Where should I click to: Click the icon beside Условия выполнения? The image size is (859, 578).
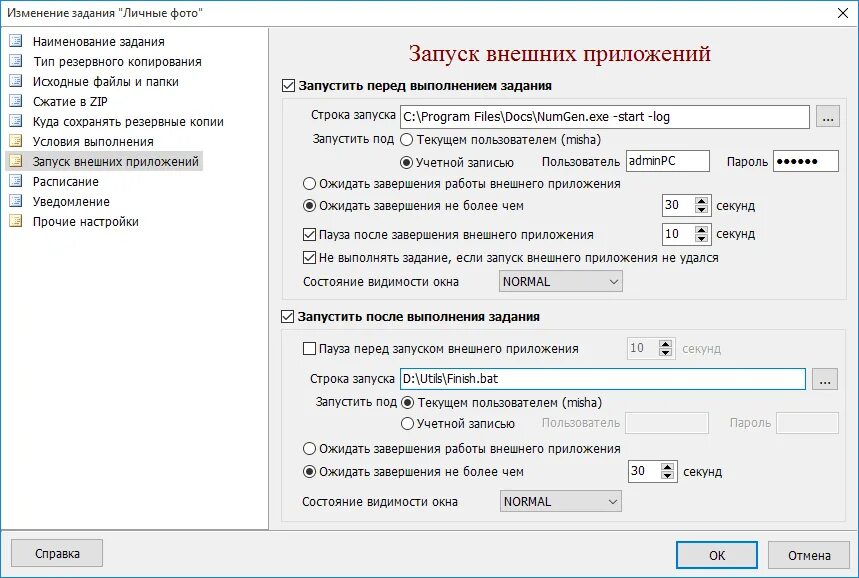pos(16,141)
